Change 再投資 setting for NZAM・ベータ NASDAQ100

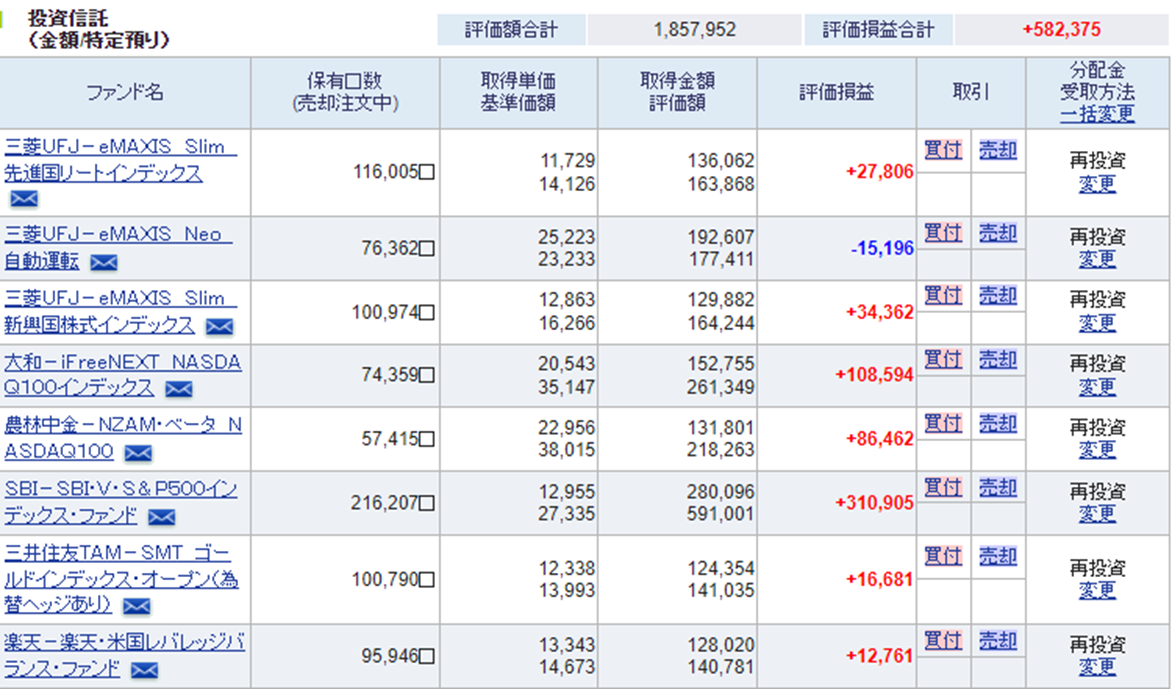click(1097, 450)
